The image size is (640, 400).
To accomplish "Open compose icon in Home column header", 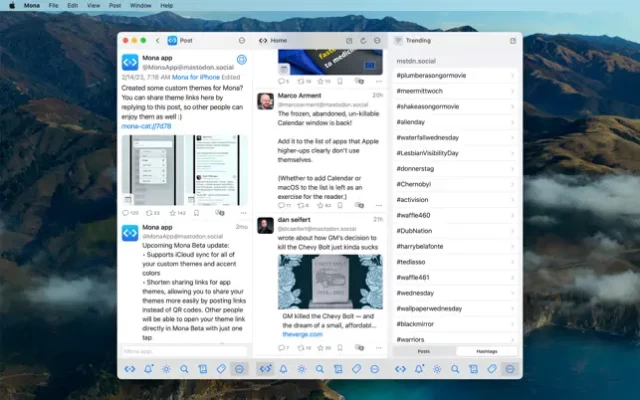I will click(x=348, y=40).
